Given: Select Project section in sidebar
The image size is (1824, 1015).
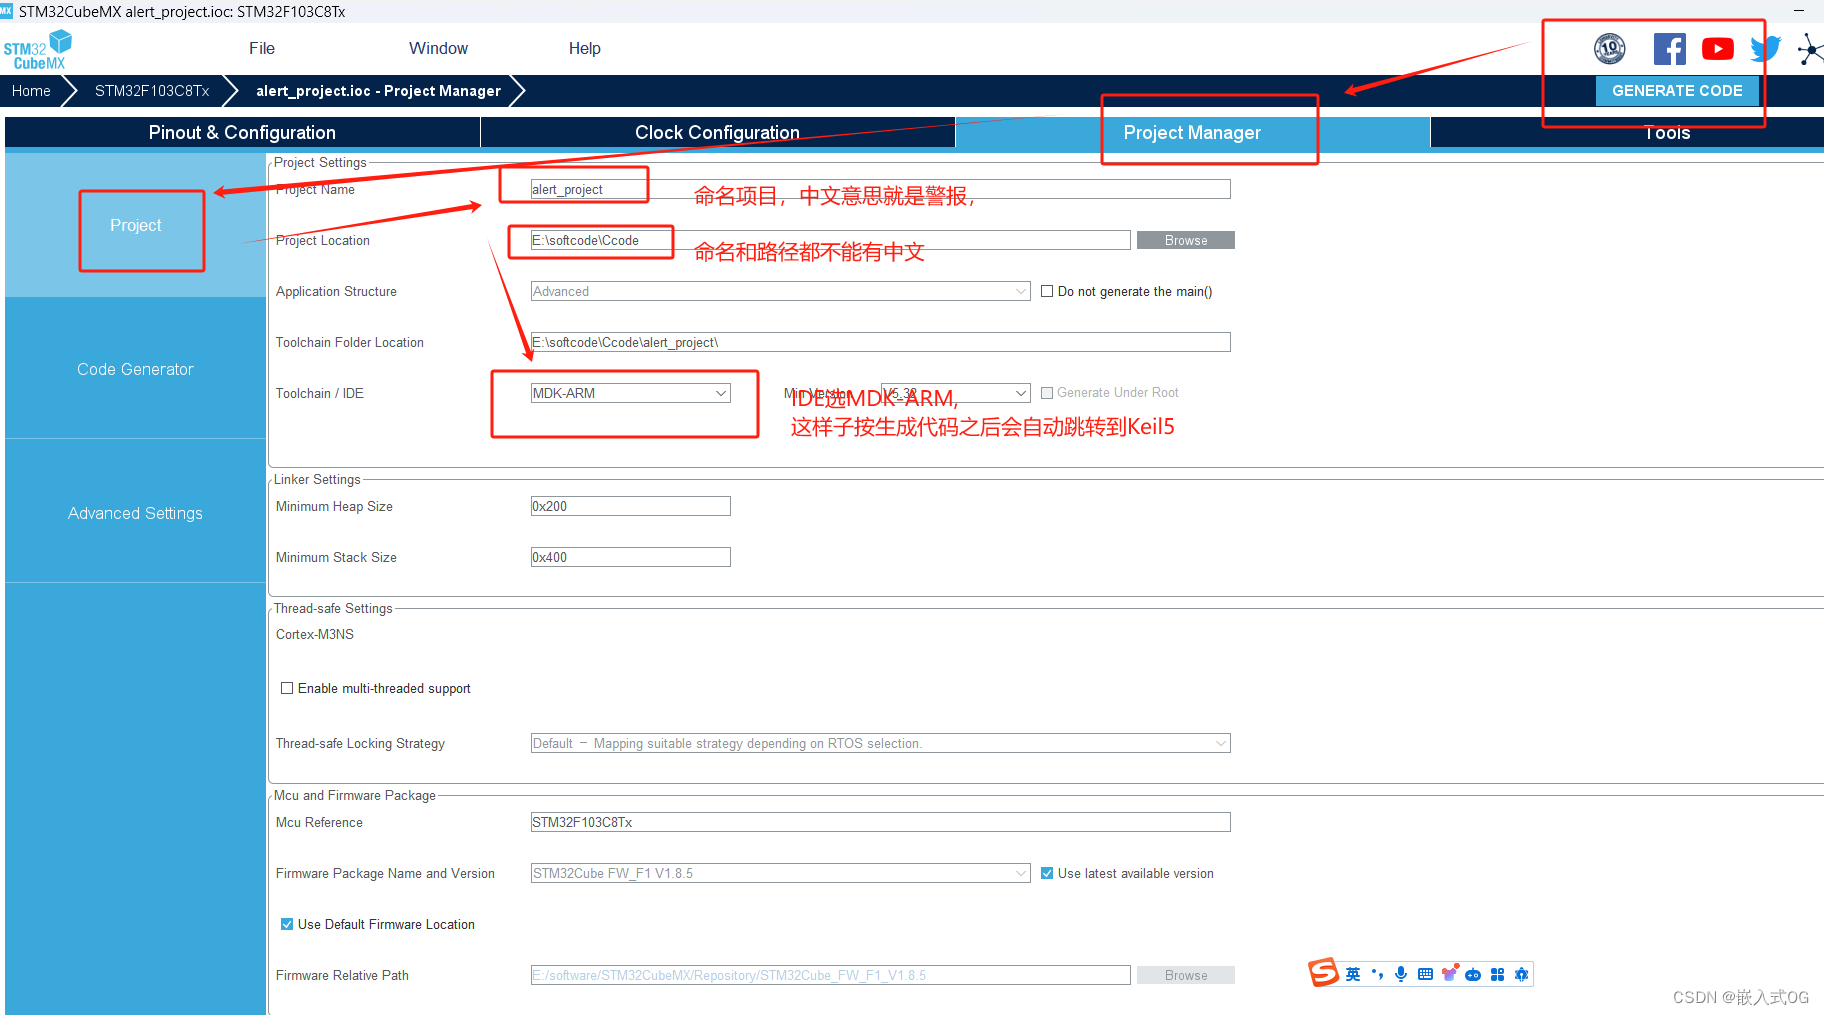Looking at the screenshot, I should tap(135, 225).
